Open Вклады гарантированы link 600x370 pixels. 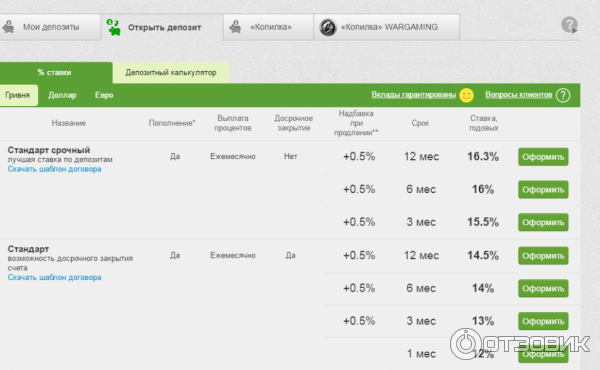pyautogui.click(x=414, y=95)
